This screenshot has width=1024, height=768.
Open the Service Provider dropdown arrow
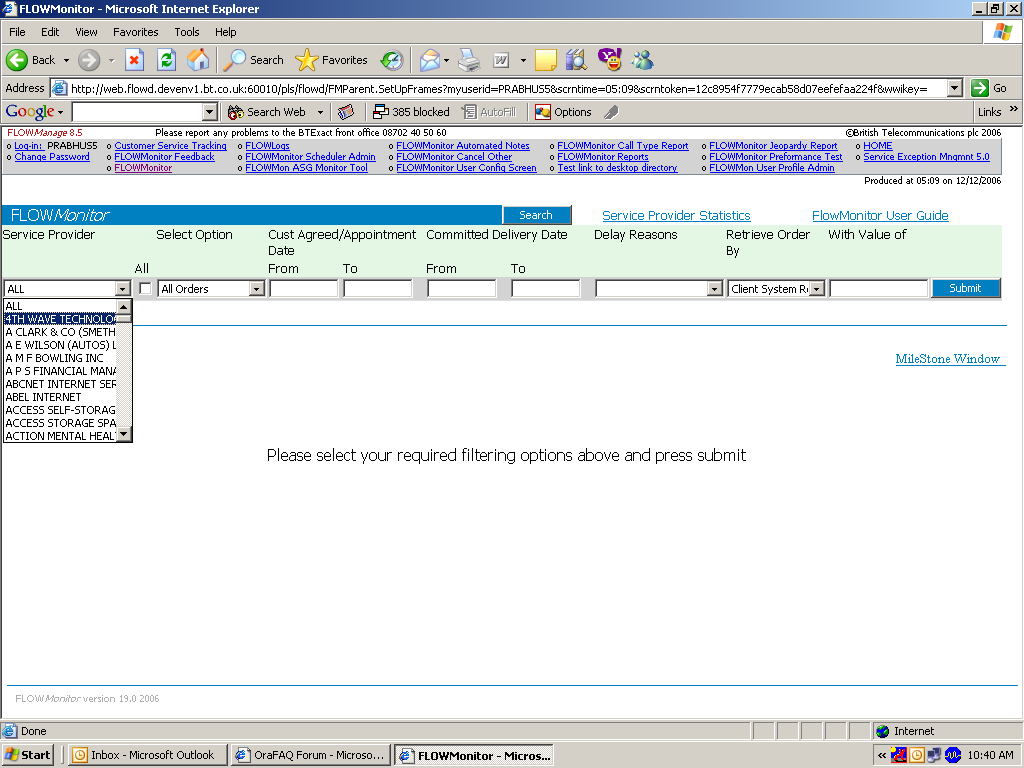[123, 289]
